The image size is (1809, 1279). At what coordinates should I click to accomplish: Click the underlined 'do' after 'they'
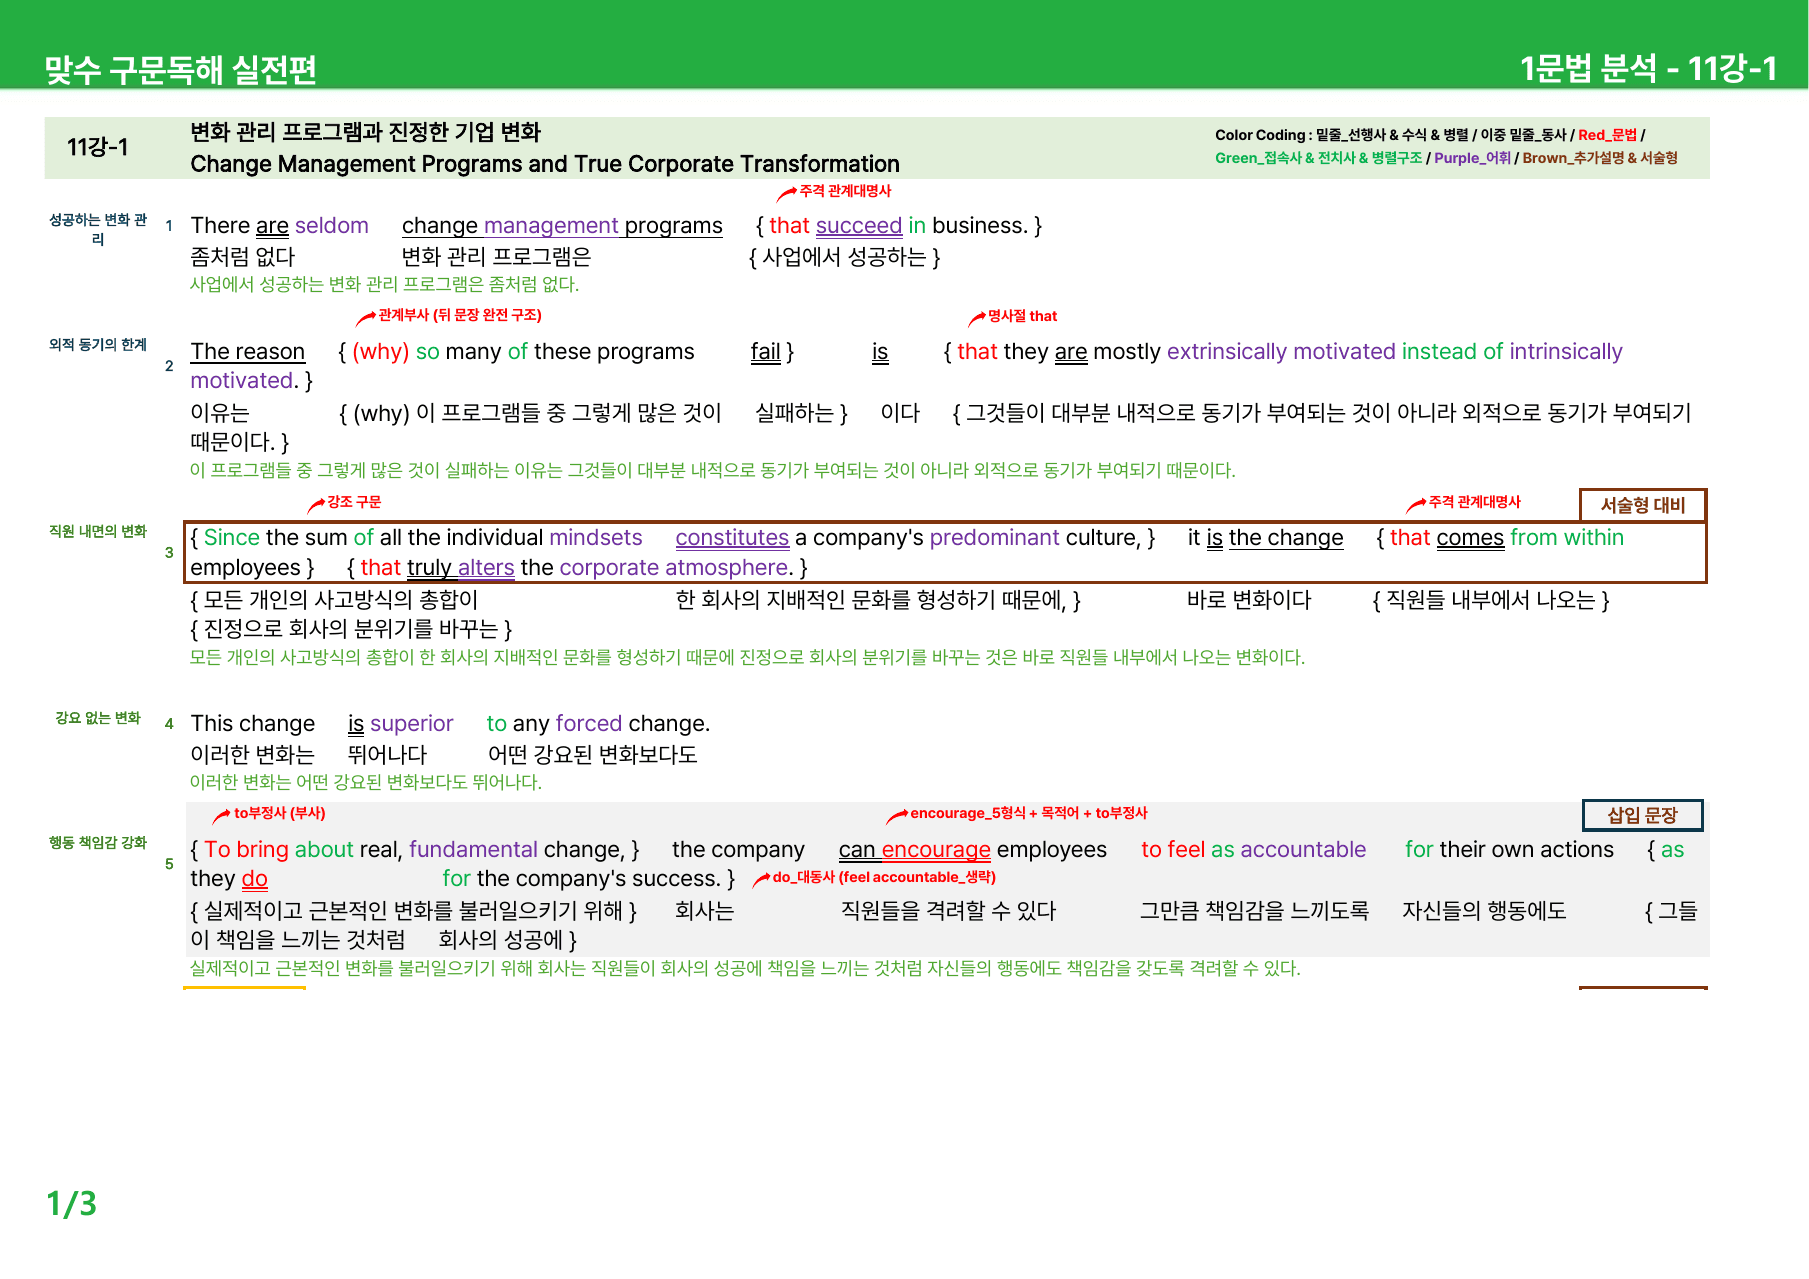(255, 879)
